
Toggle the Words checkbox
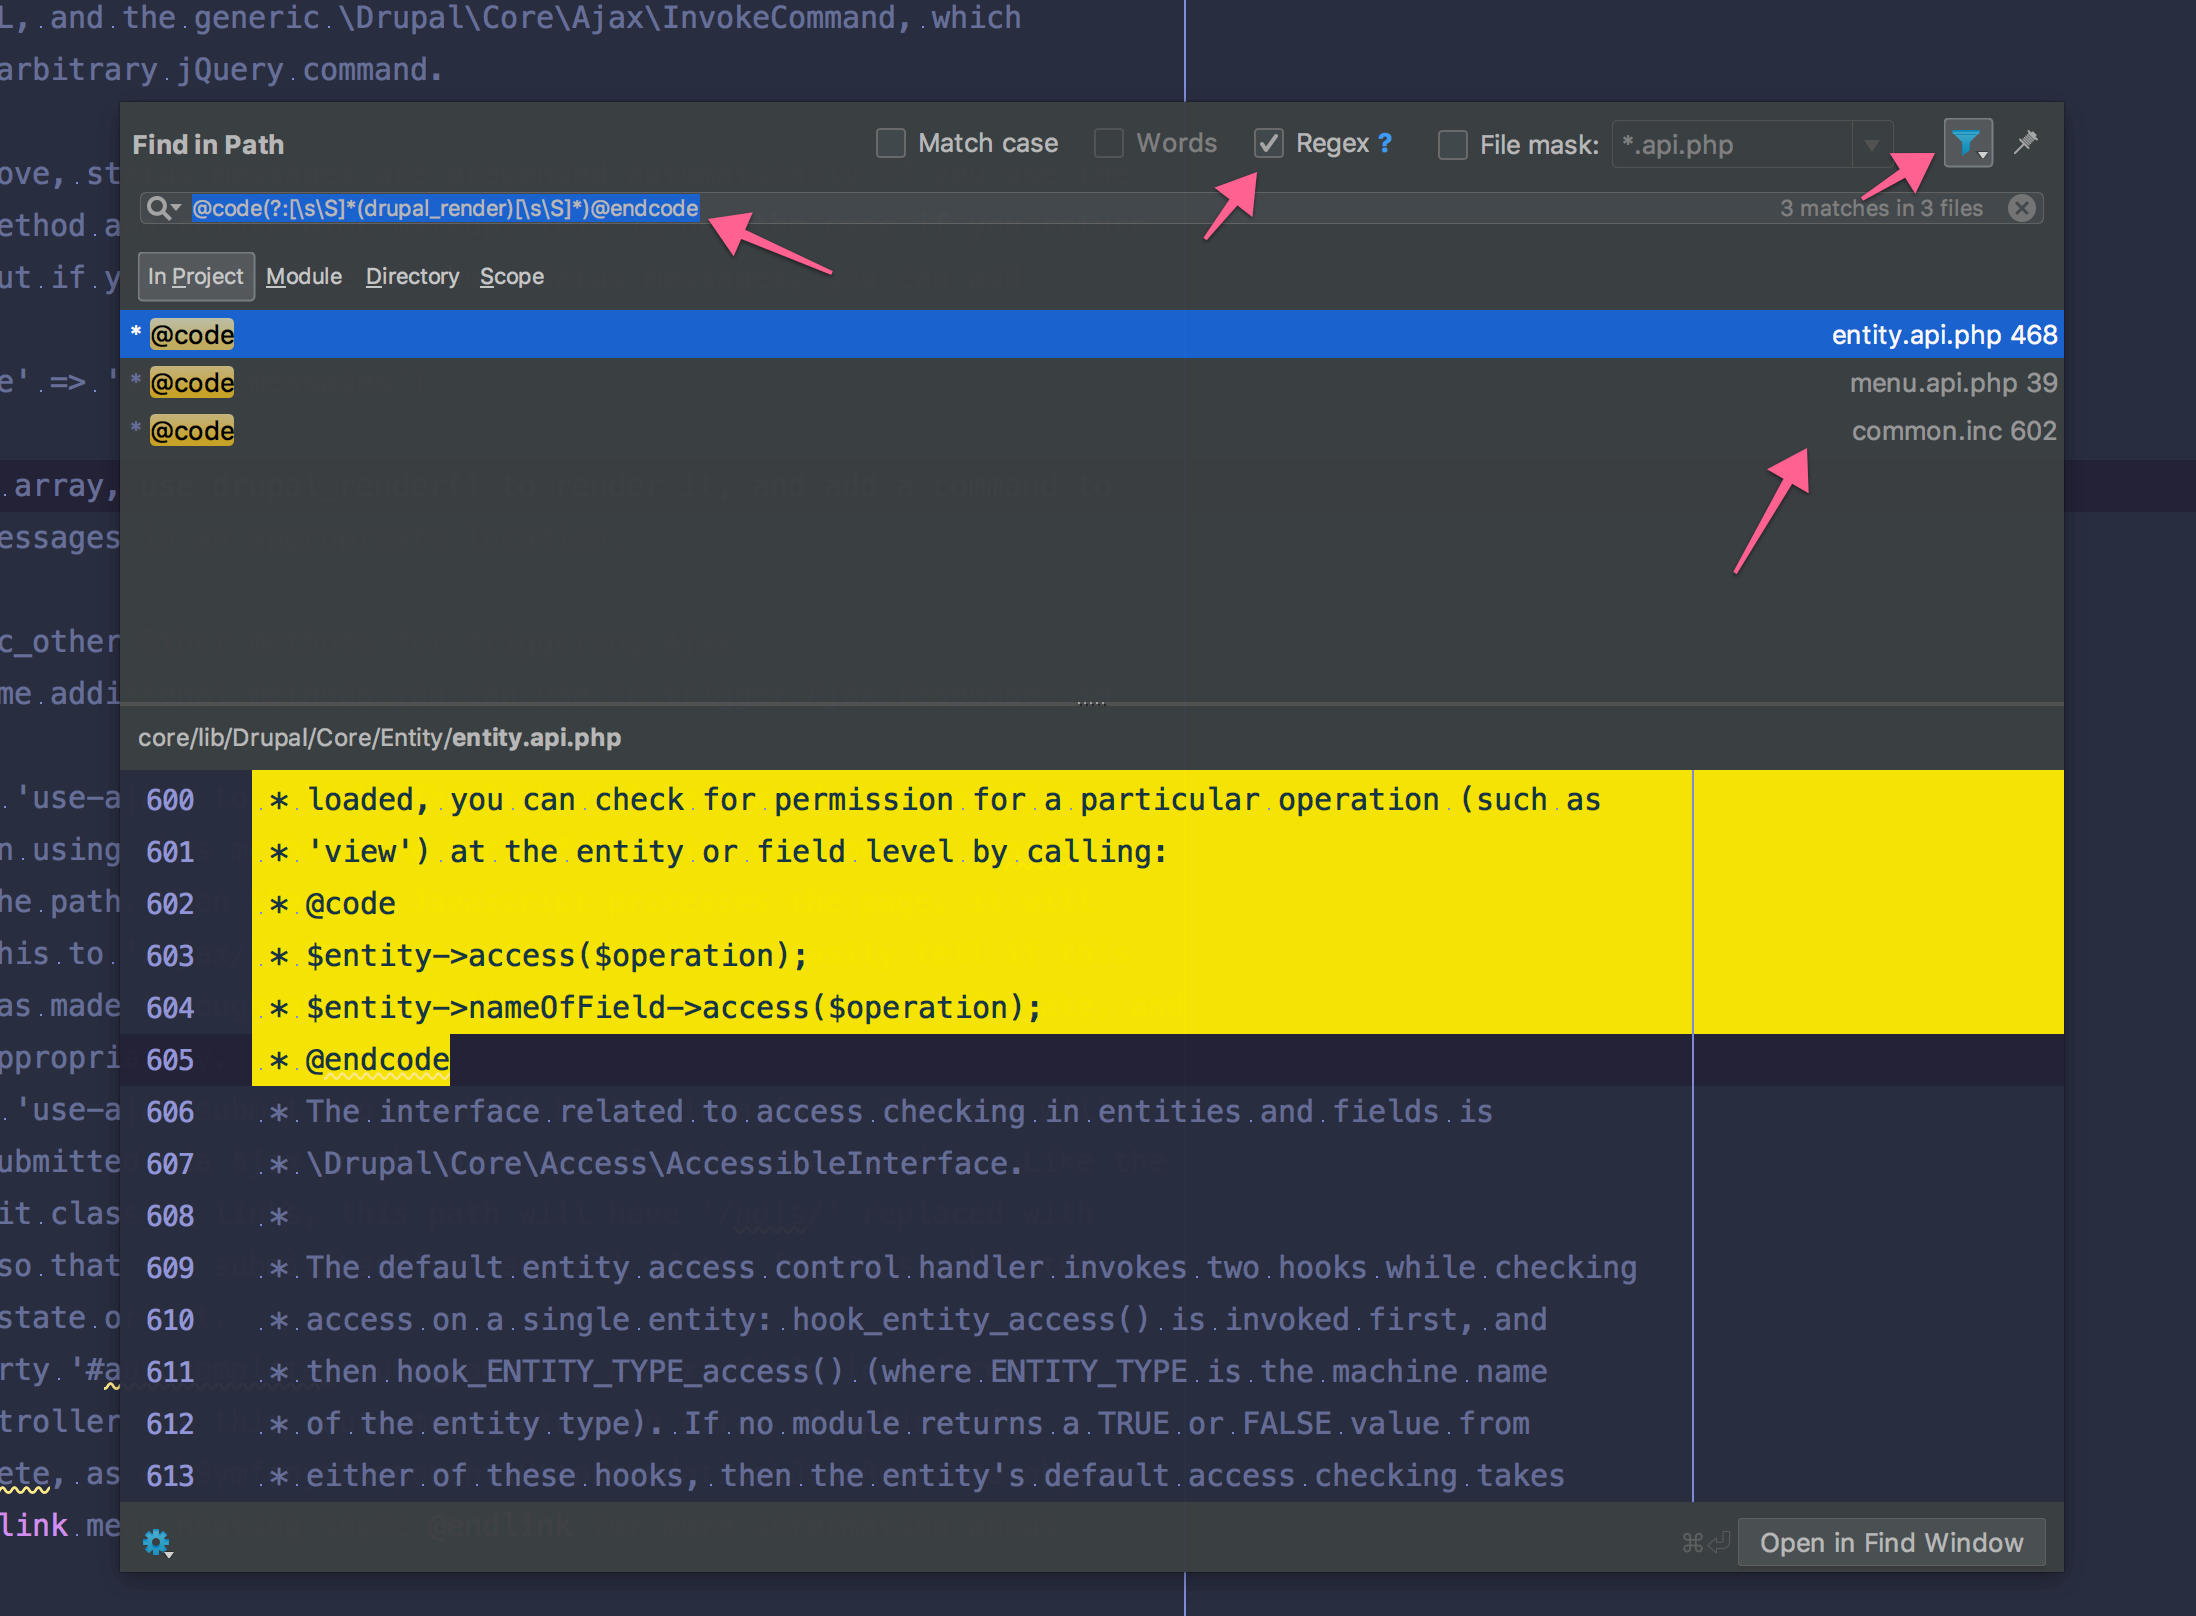pos(1108,144)
